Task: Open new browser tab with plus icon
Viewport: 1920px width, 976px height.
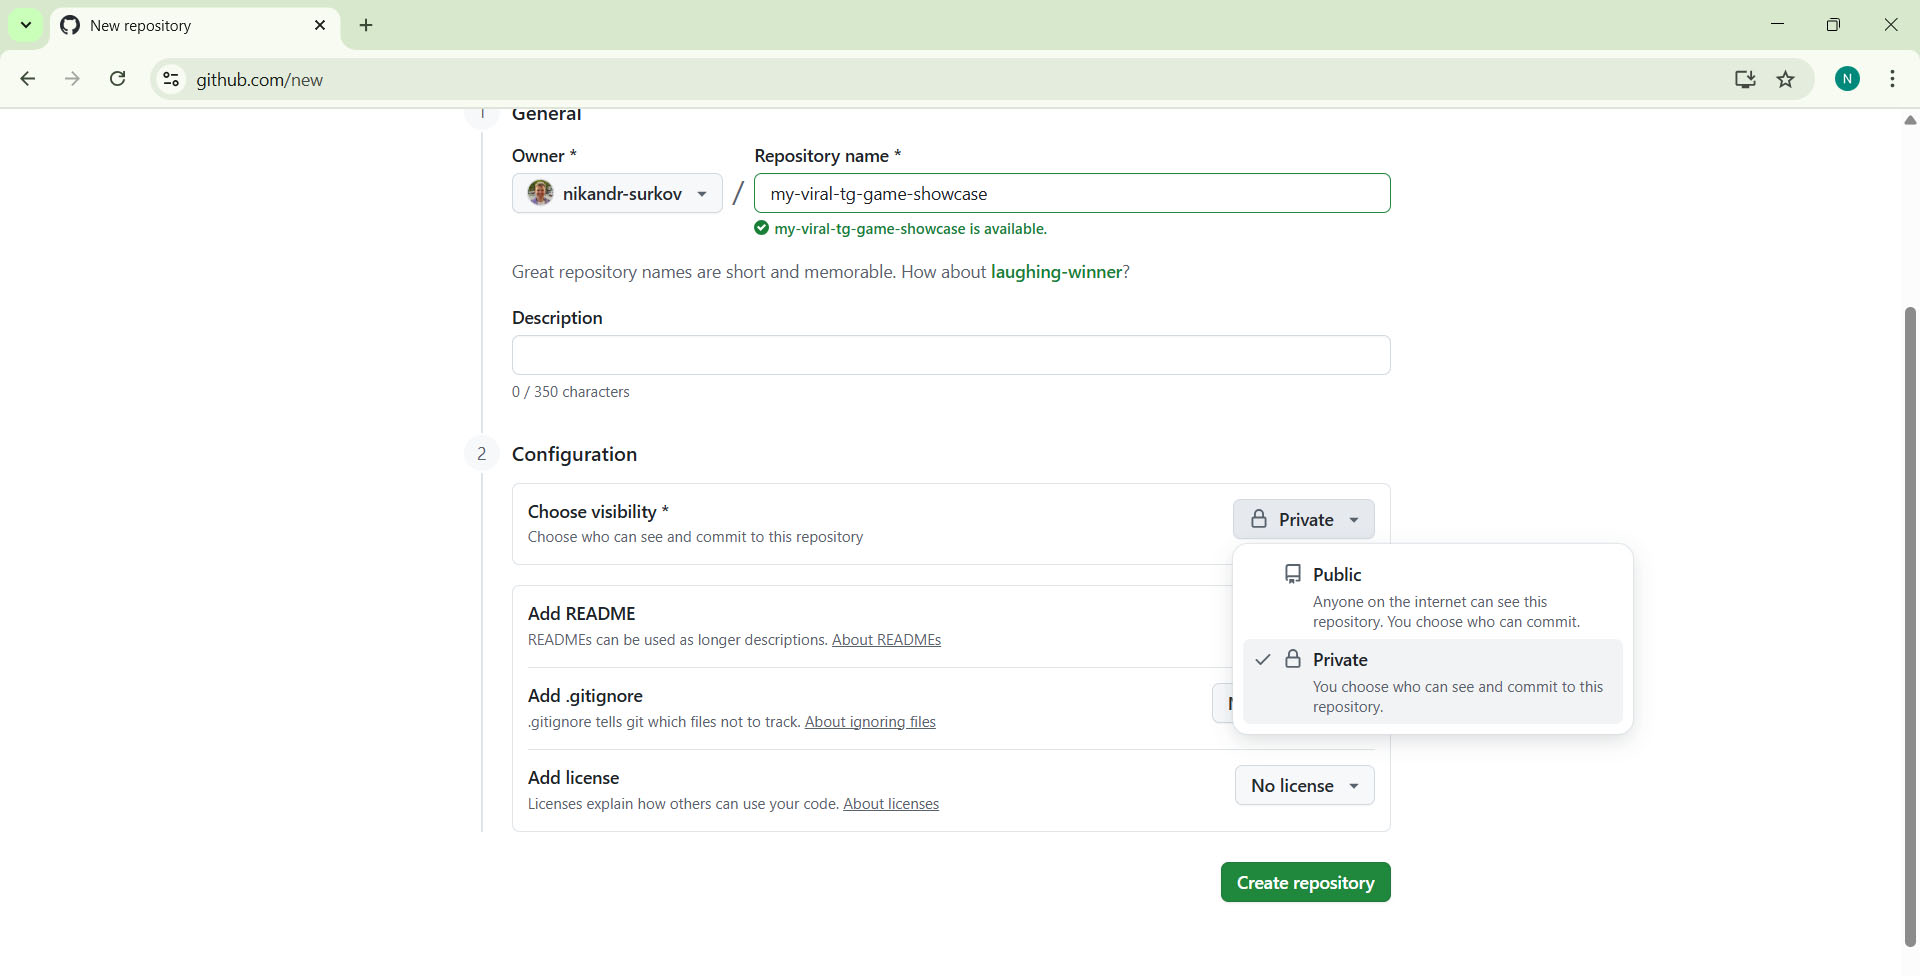Action: 366,25
